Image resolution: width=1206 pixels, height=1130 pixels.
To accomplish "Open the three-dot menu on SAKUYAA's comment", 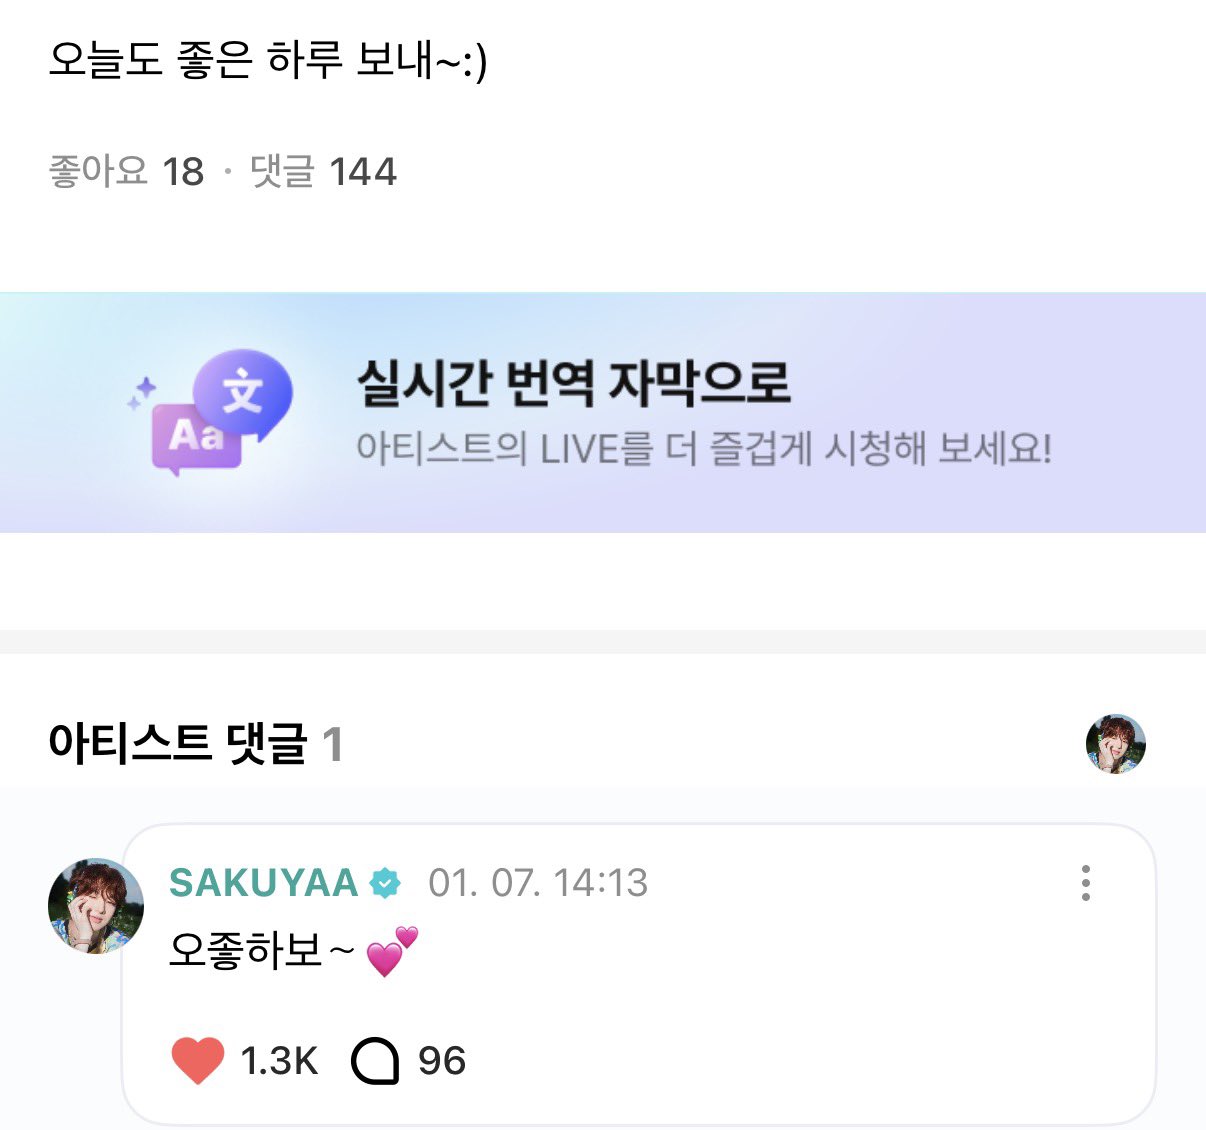I will click(1085, 883).
